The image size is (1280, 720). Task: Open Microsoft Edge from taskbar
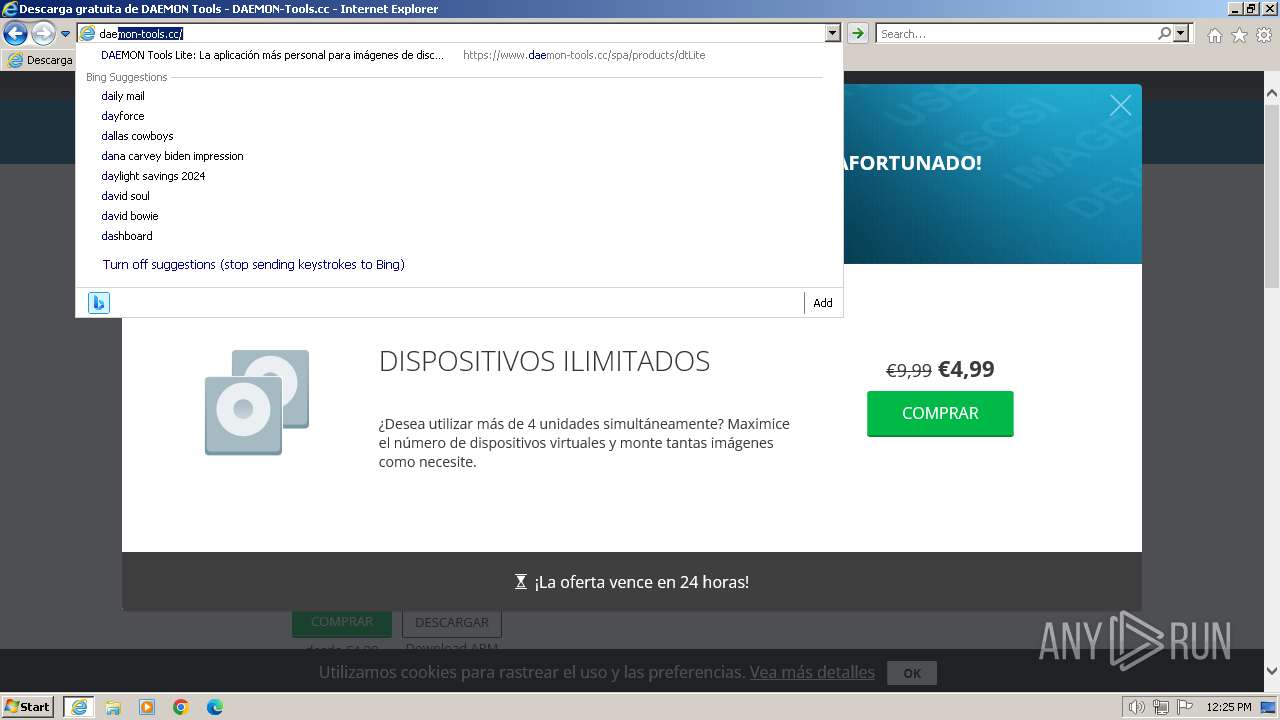[x=215, y=707]
